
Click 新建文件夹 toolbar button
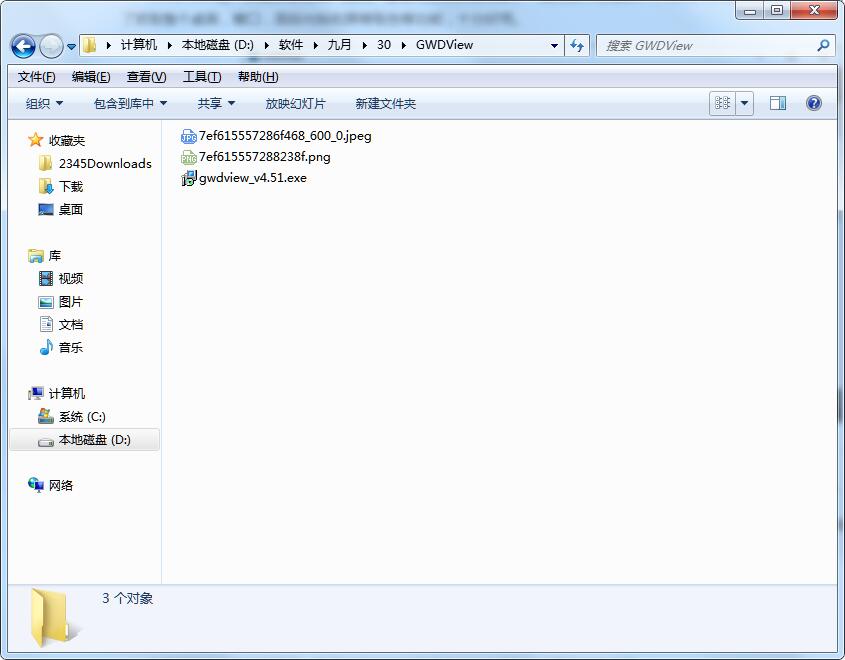coord(385,103)
